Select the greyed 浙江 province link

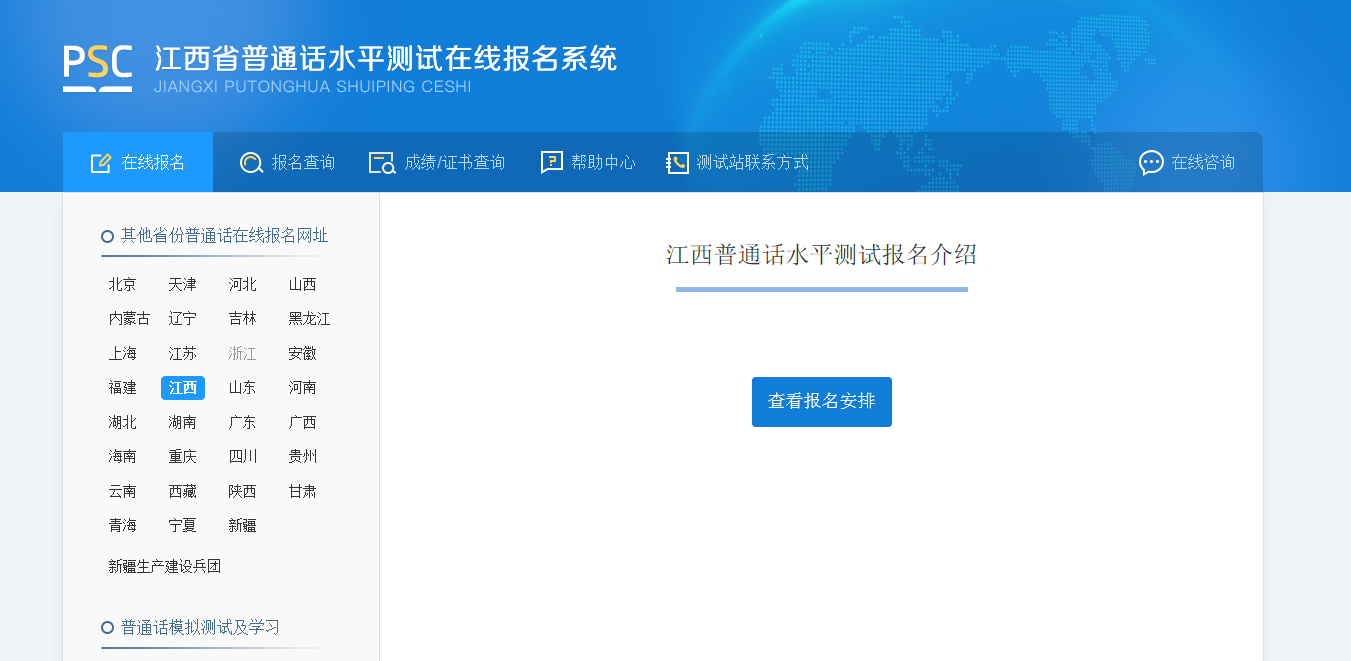point(243,354)
